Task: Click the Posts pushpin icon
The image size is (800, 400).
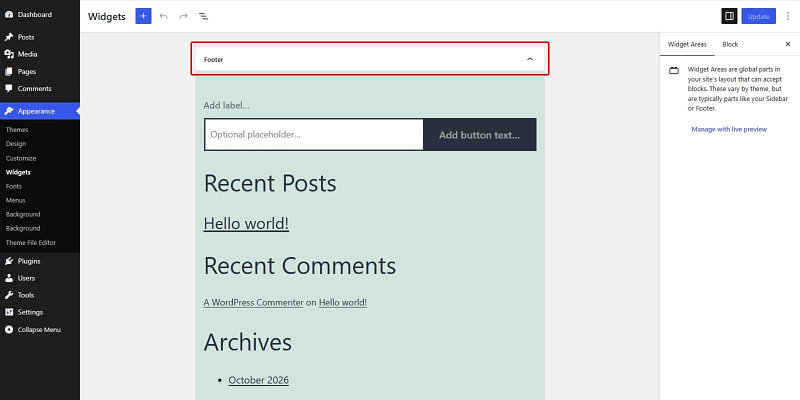Action: 9,37
